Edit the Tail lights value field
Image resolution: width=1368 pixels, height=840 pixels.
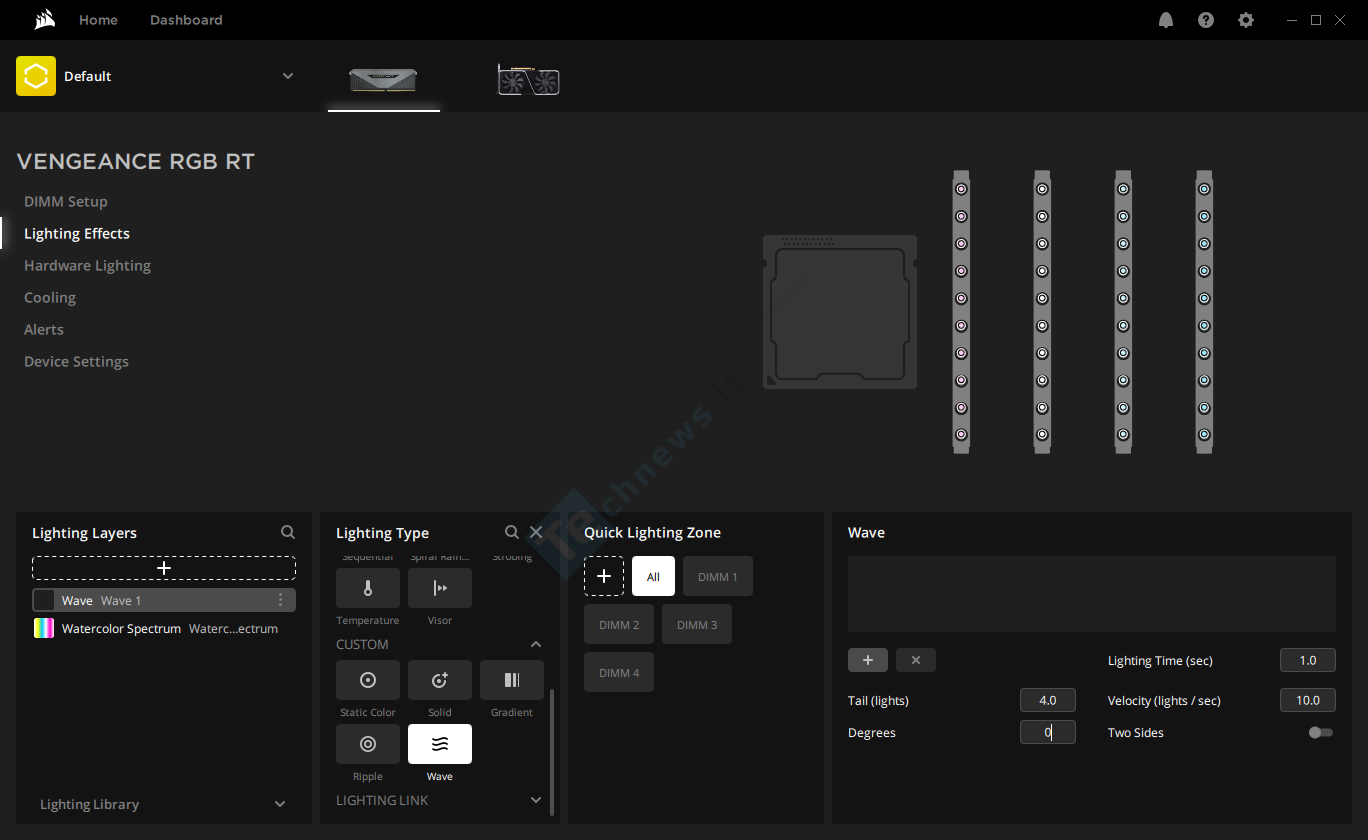[x=1048, y=700]
